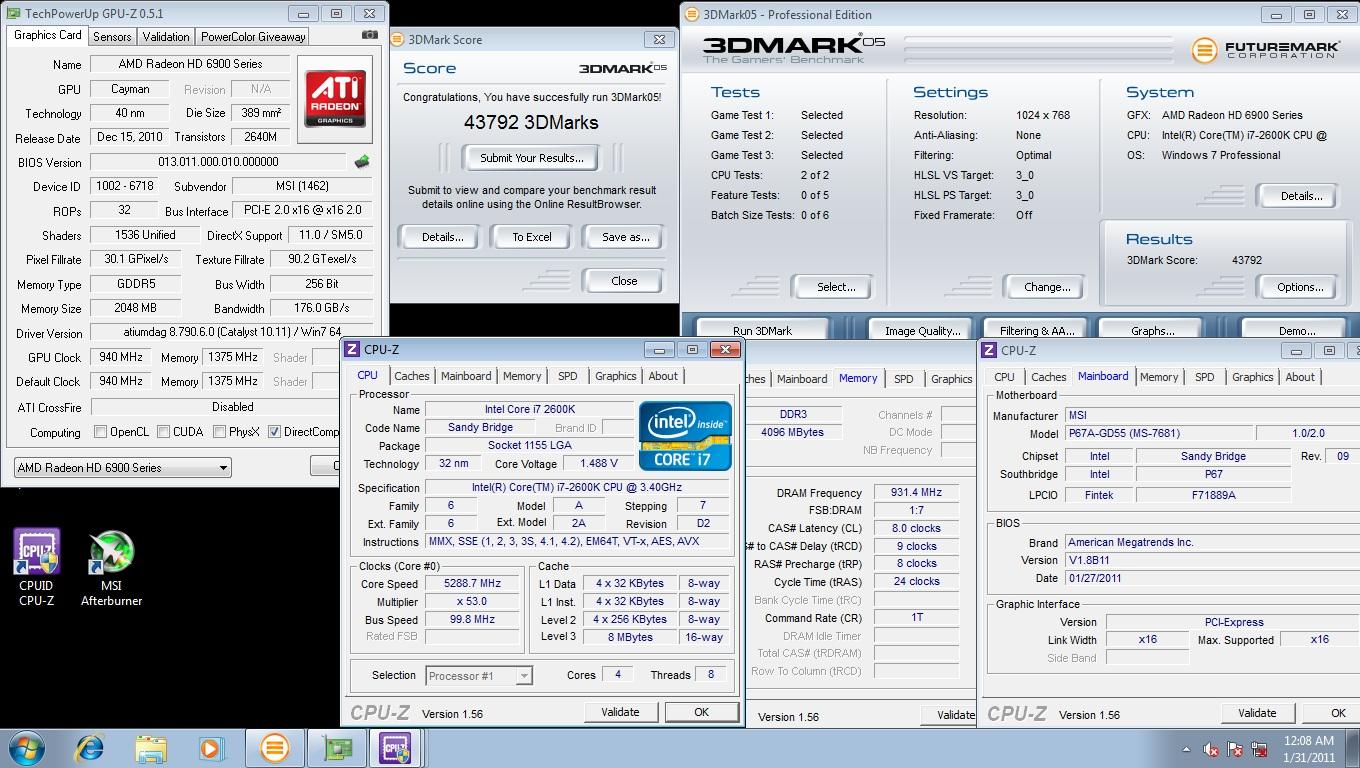This screenshot has height=768, width=1360.
Task: Click Validate in CPU-Z Mainboard window
Action: [x=1257, y=713]
